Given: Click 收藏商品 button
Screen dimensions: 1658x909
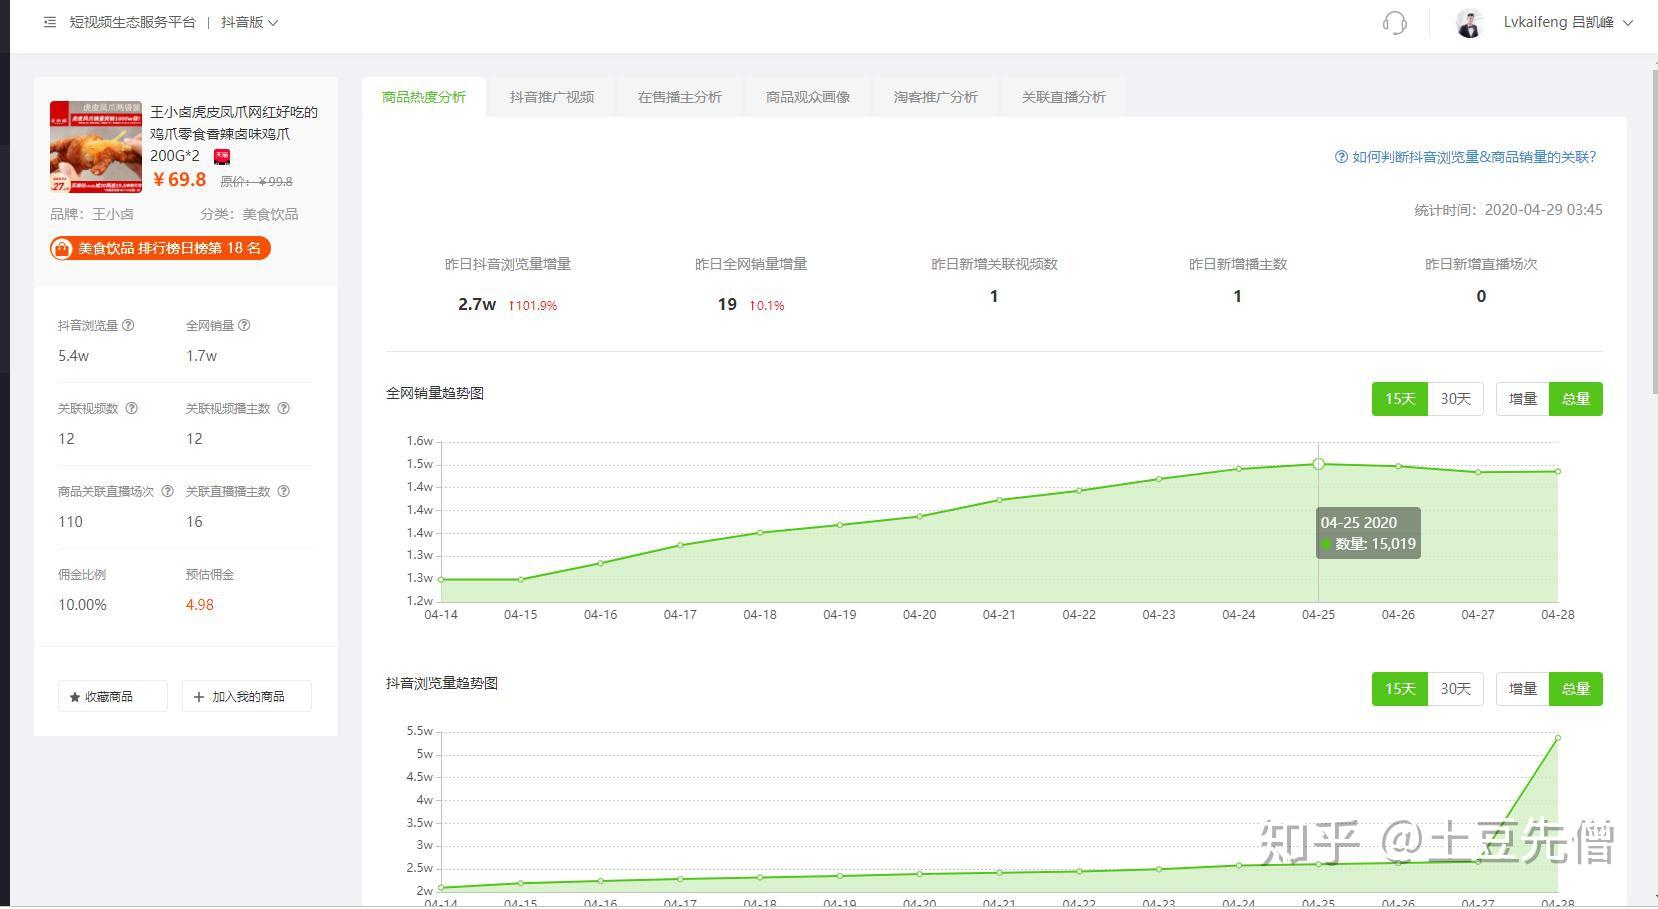Looking at the screenshot, I should pos(112,696).
